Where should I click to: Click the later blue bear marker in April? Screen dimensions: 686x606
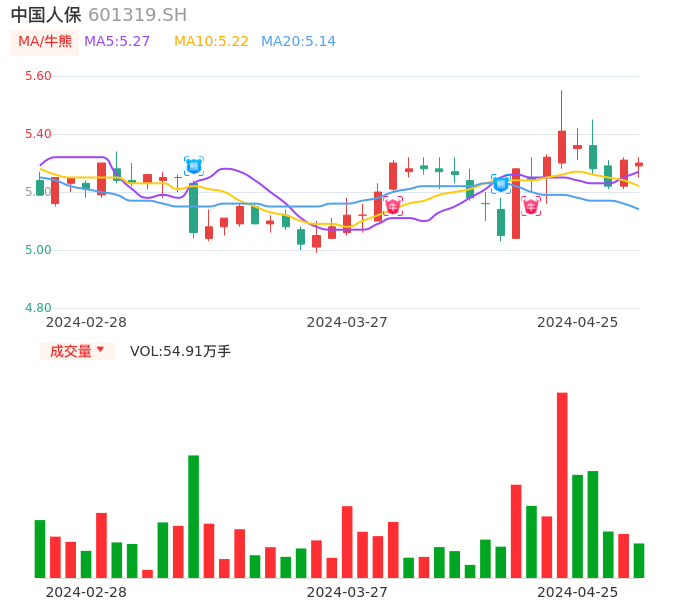coord(500,183)
